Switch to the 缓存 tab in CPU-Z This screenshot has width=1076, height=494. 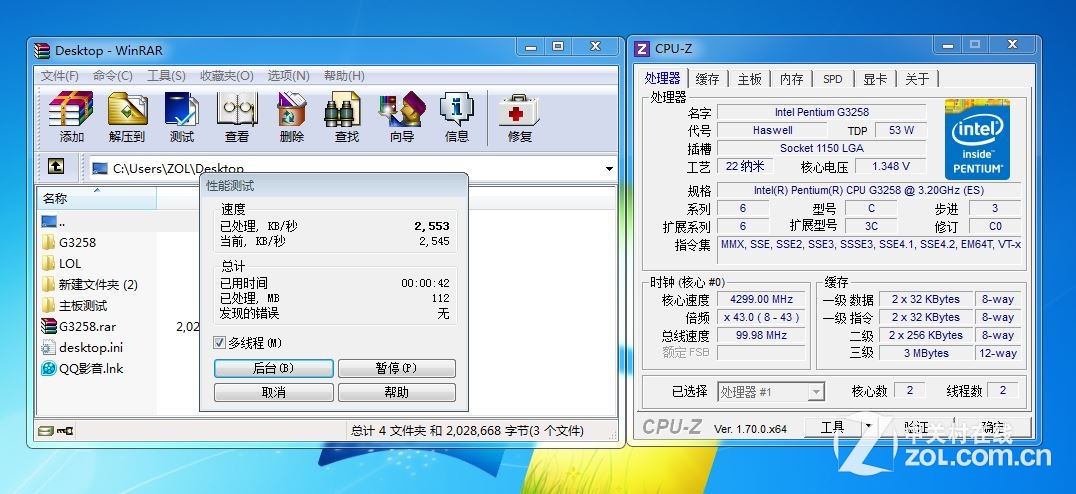tap(707, 79)
